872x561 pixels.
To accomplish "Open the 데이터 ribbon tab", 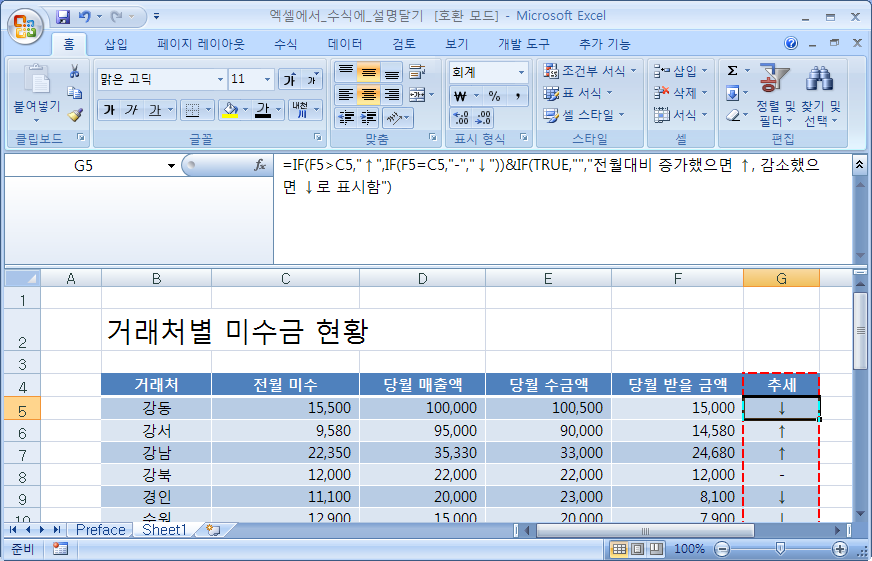I will [345, 44].
